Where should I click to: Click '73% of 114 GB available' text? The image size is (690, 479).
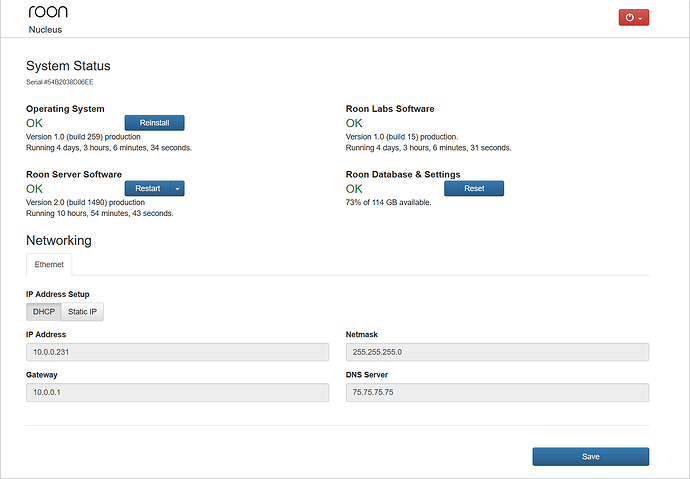[x=389, y=202]
